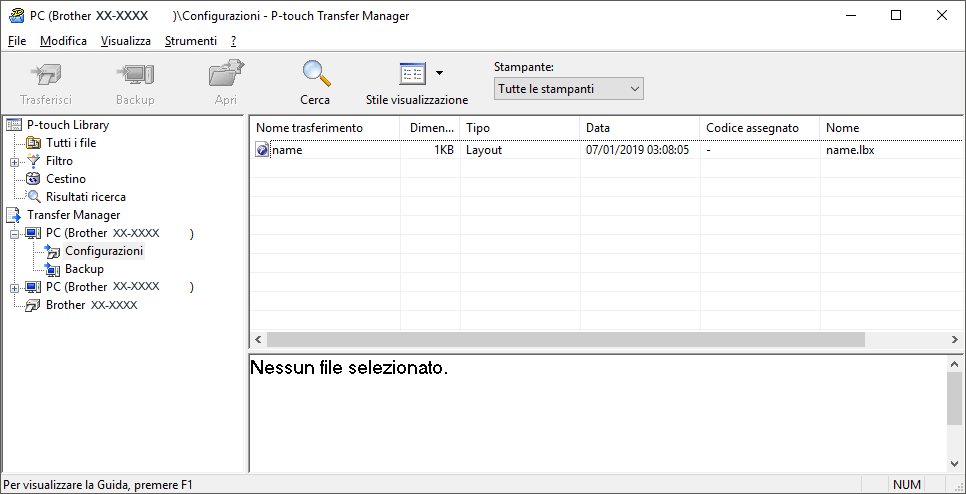
Task: Click the horizontal scrollbar thumb in file list
Action: [566, 339]
